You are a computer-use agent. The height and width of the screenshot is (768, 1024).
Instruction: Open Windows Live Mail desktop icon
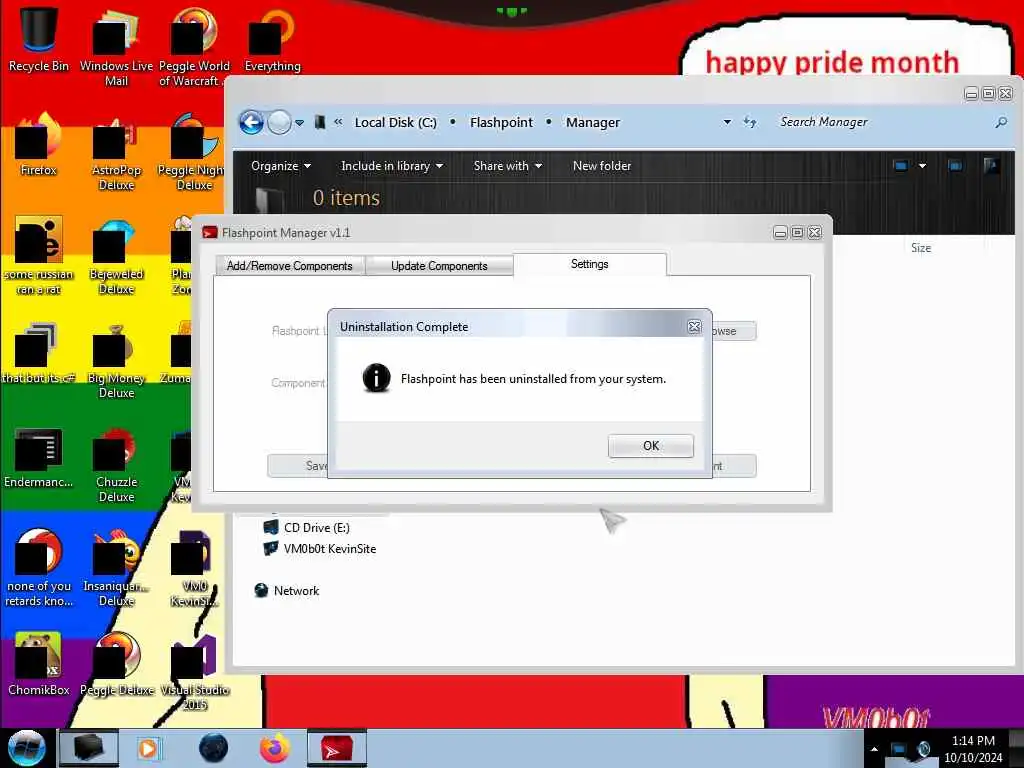click(116, 47)
